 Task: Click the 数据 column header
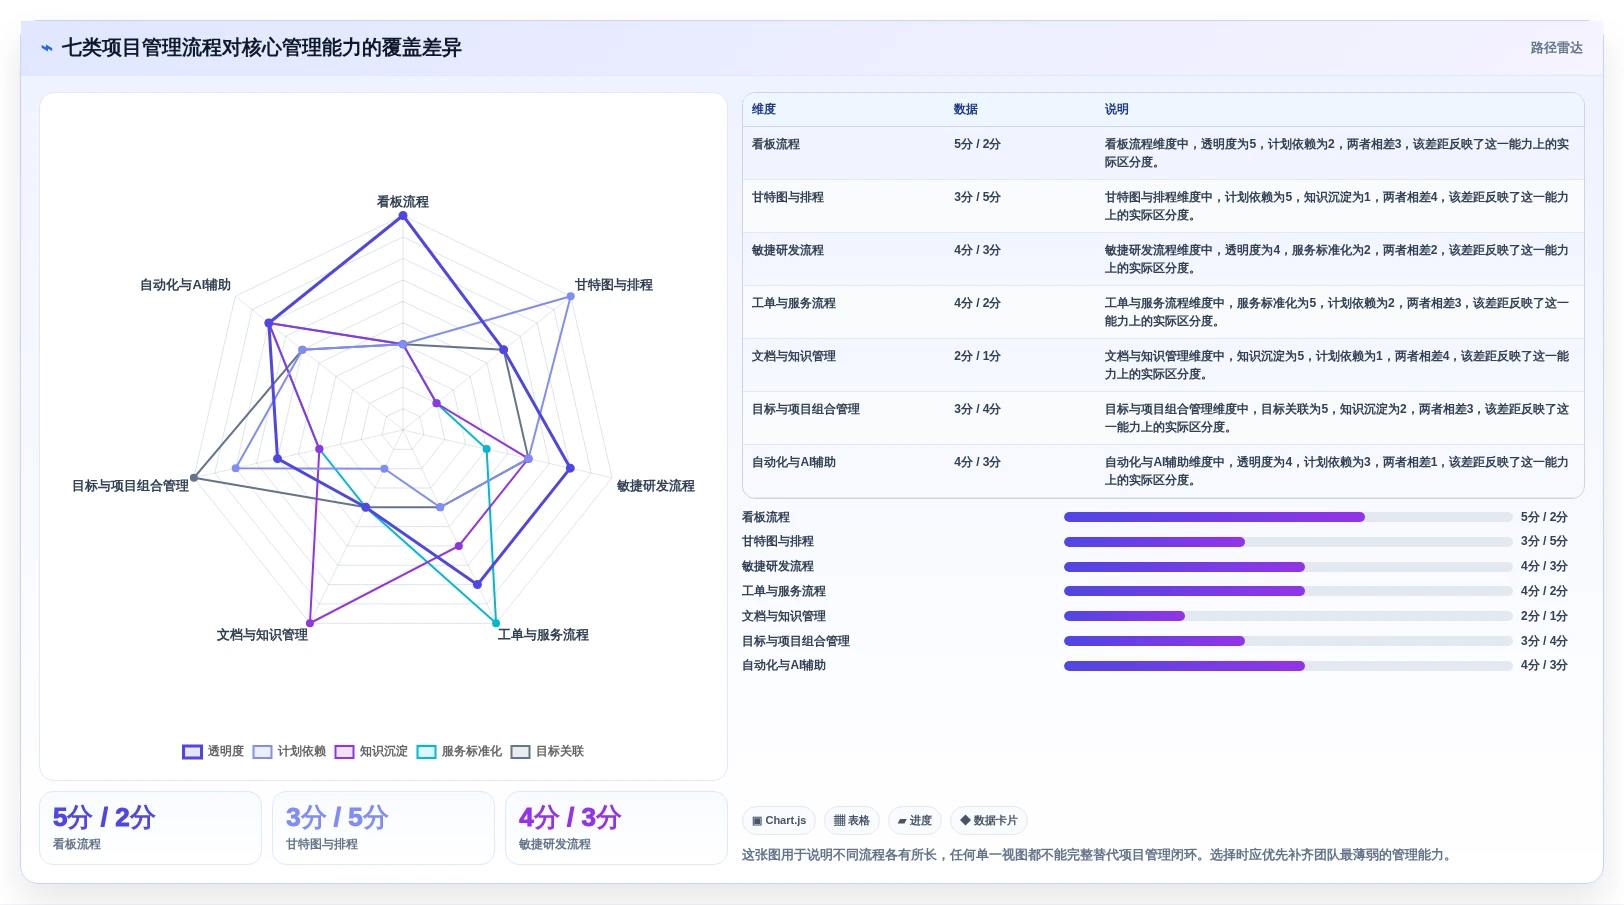click(x=966, y=109)
